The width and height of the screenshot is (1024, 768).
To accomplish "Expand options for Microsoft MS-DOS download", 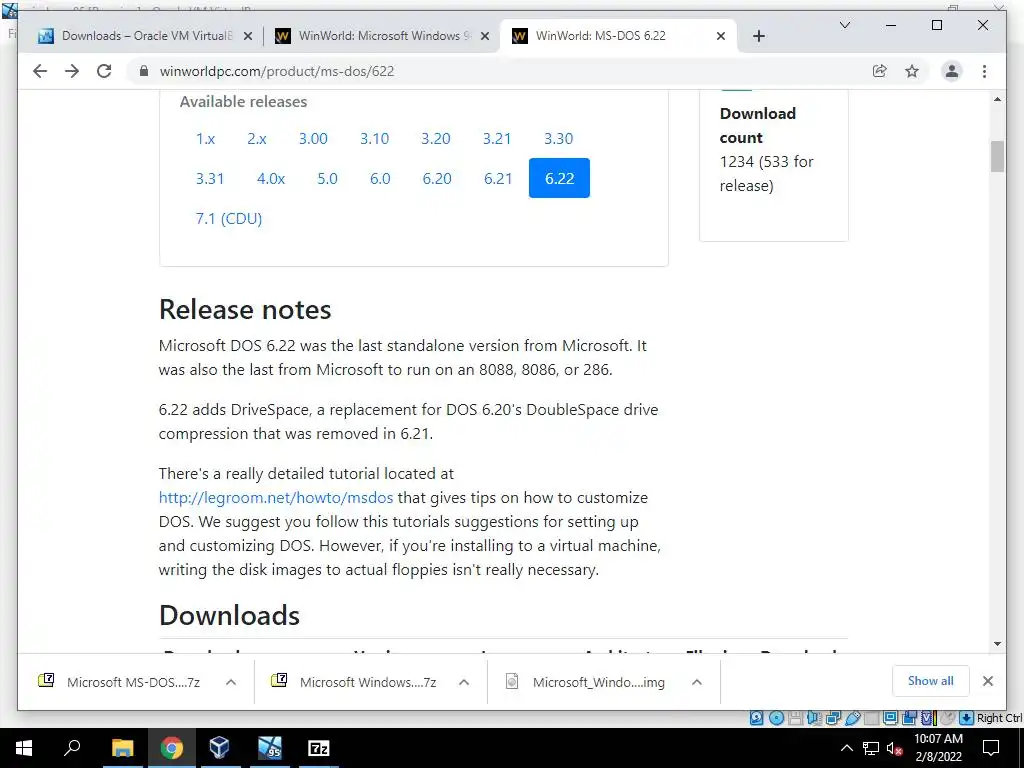I will [x=231, y=682].
